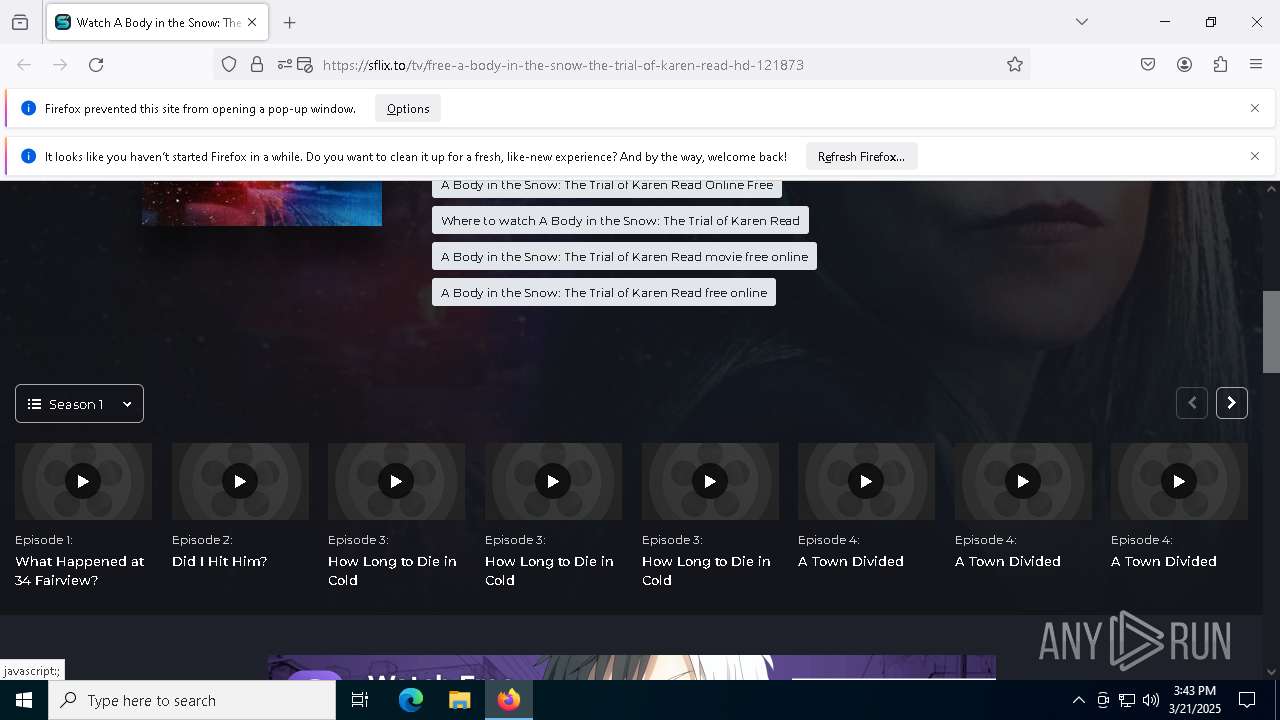The width and height of the screenshot is (1280, 720).
Task: Play first Episode 3 How Long to Die thumbnail
Action: tap(396, 481)
